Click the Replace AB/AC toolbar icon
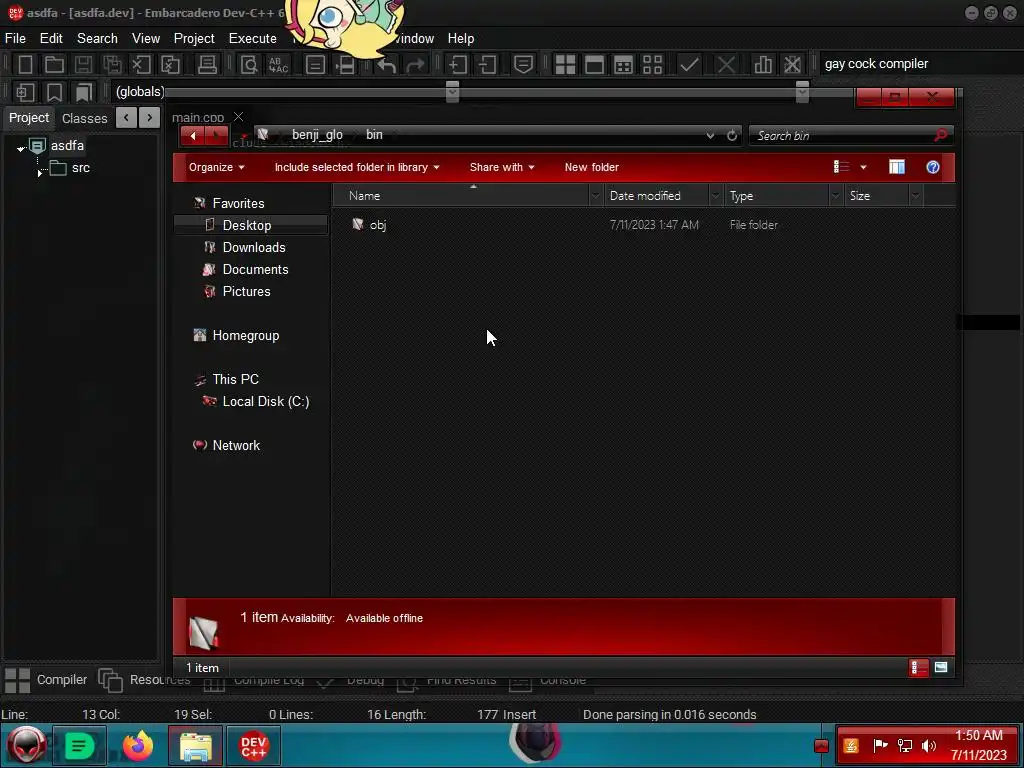This screenshot has height=768, width=1024. (x=278, y=64)
